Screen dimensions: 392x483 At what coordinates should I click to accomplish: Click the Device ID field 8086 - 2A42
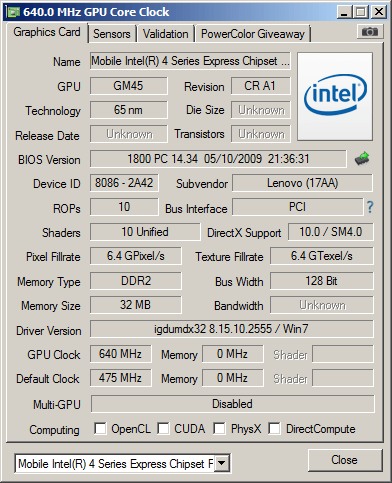coord(124,183)
